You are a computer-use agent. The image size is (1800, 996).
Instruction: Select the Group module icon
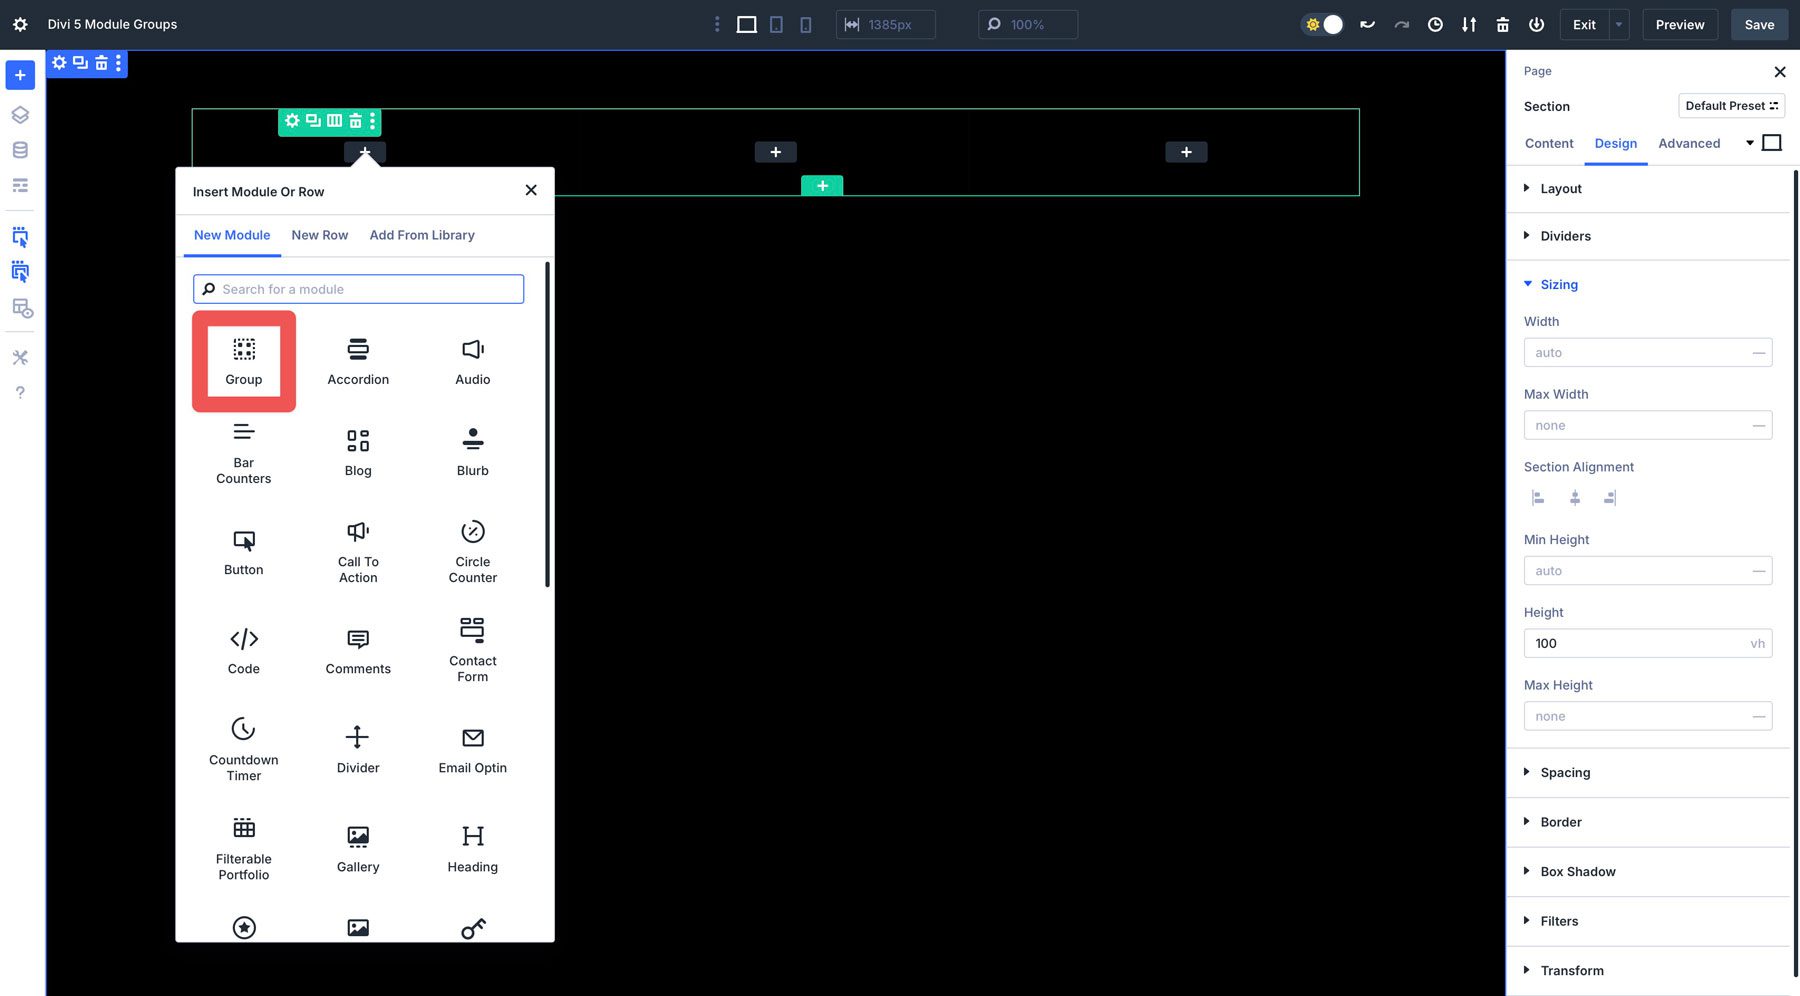(x=243, y=360)
